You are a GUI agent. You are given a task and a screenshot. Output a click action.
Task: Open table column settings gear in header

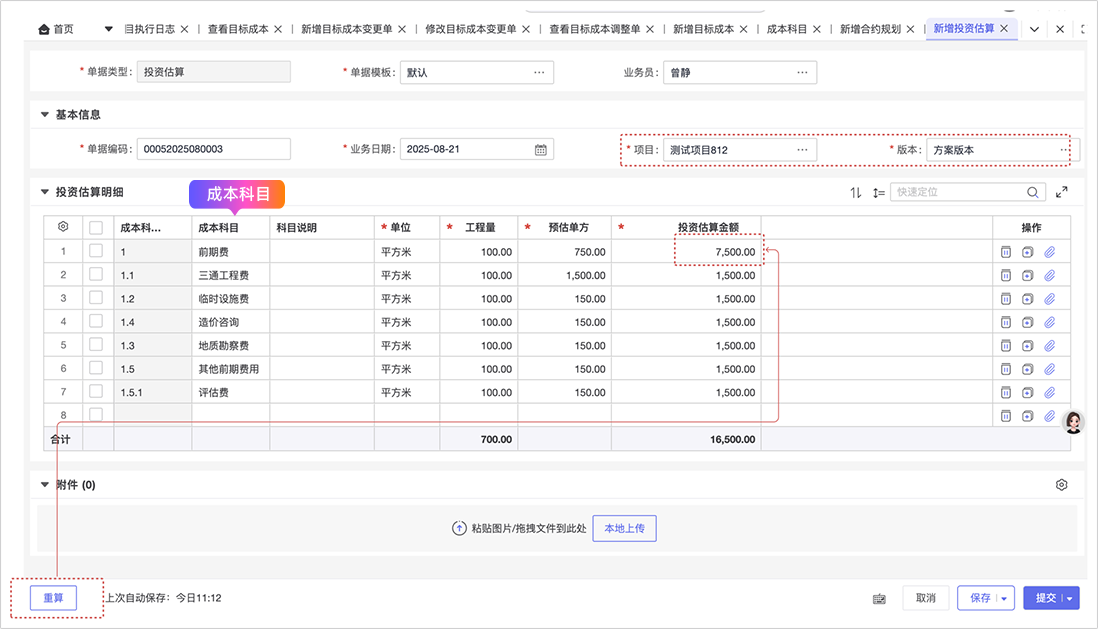tap(63, 227)
